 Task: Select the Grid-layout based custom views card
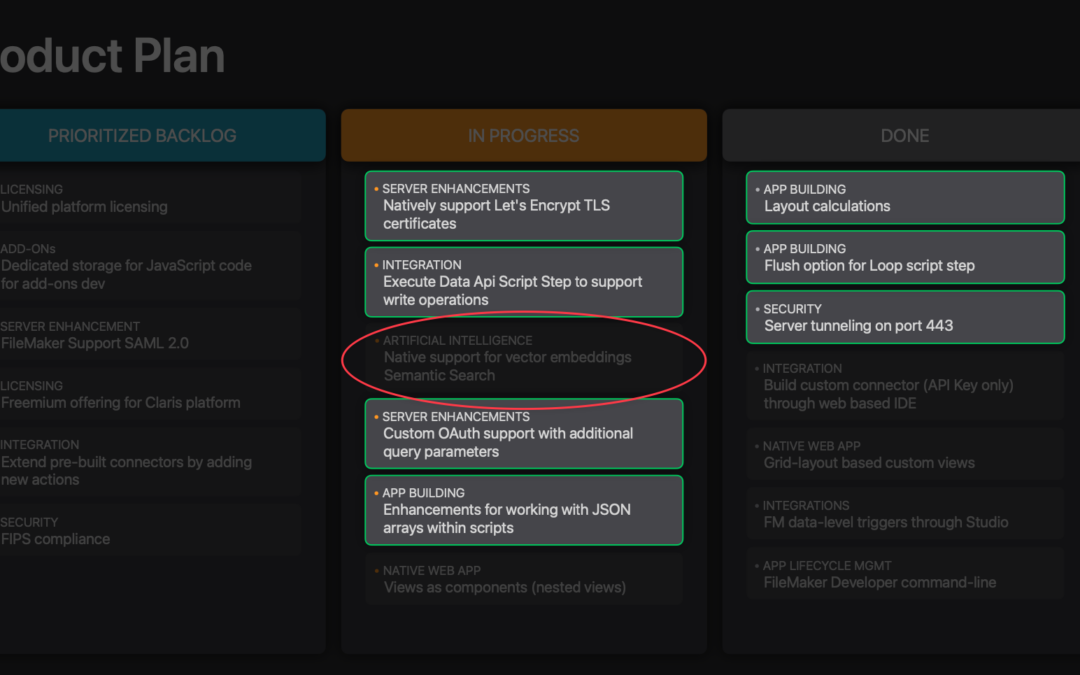pos(905,455)
